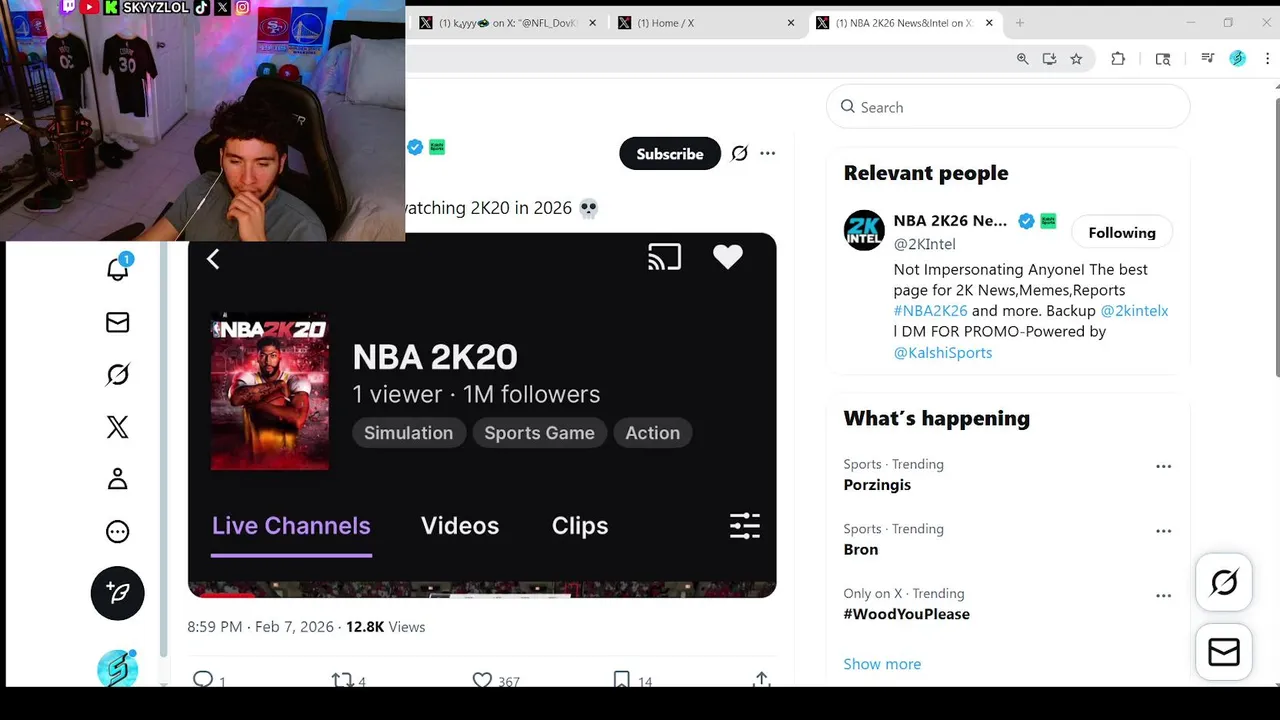Screen dimensions: 1280x720
Task: Select the Live Channels tab in image
Action: tap(291, 526)
